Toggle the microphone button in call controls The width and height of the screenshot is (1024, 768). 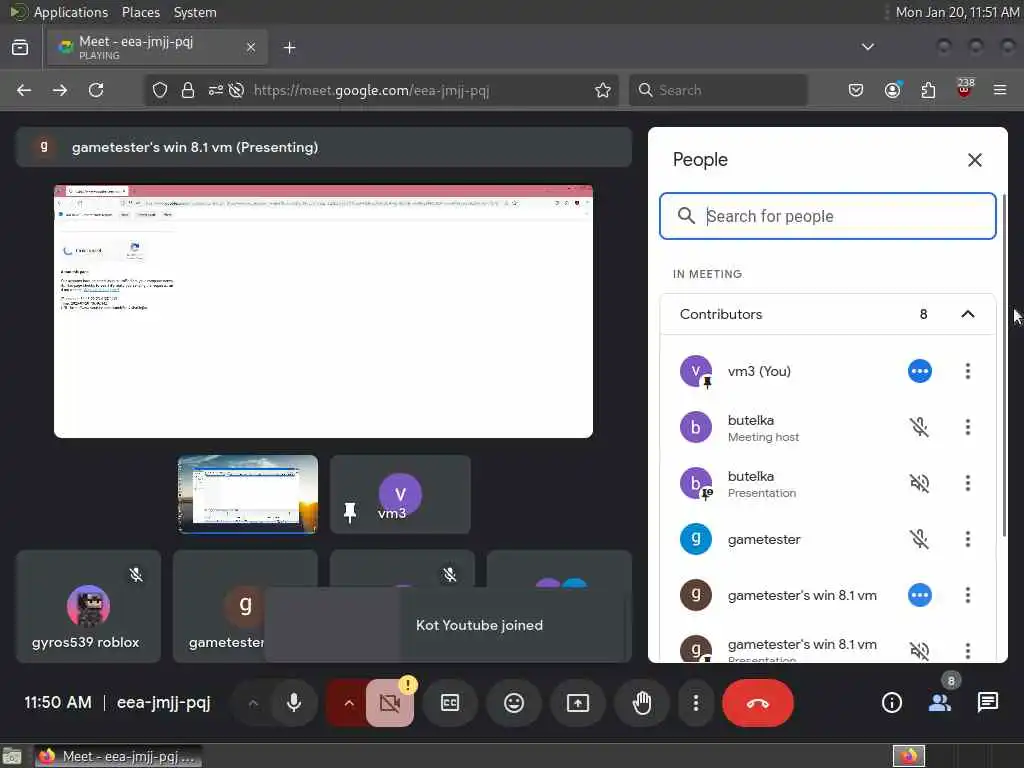click(294, 703)
